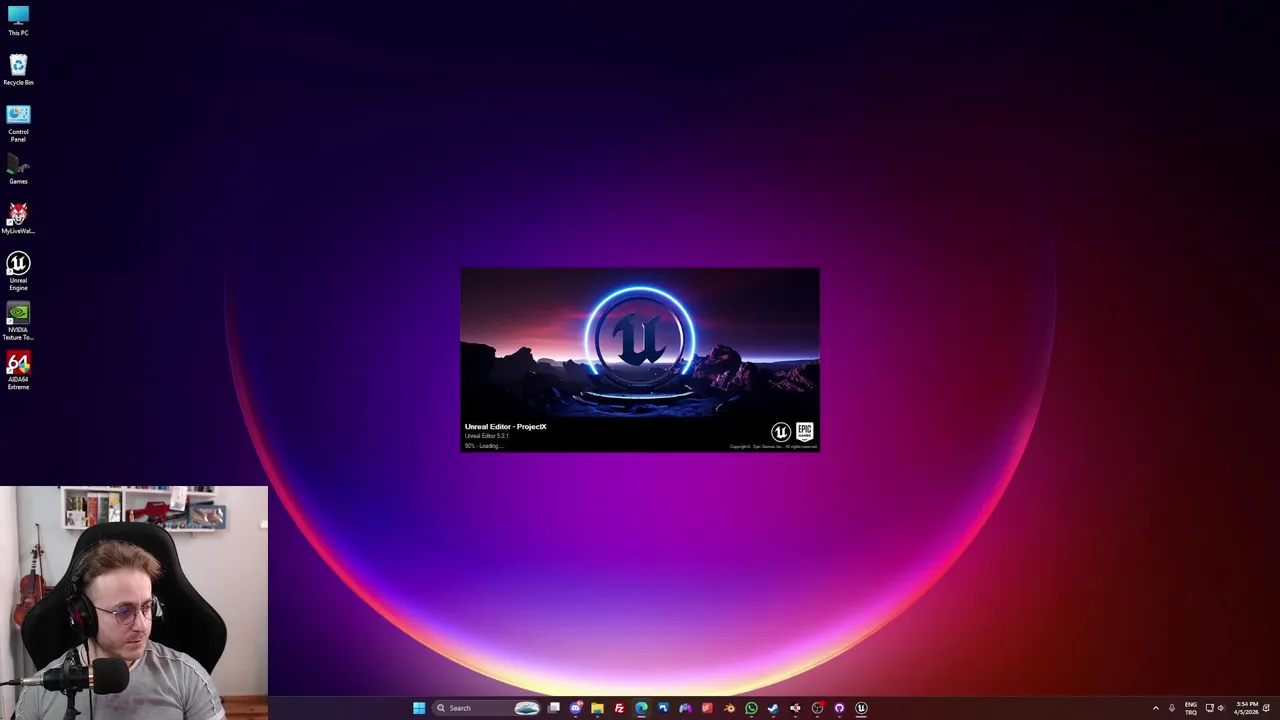The height and width of the screenshot is (720, 1280).
Task: Open Blender from the taskbar
Action: click(x=730, y=708)
